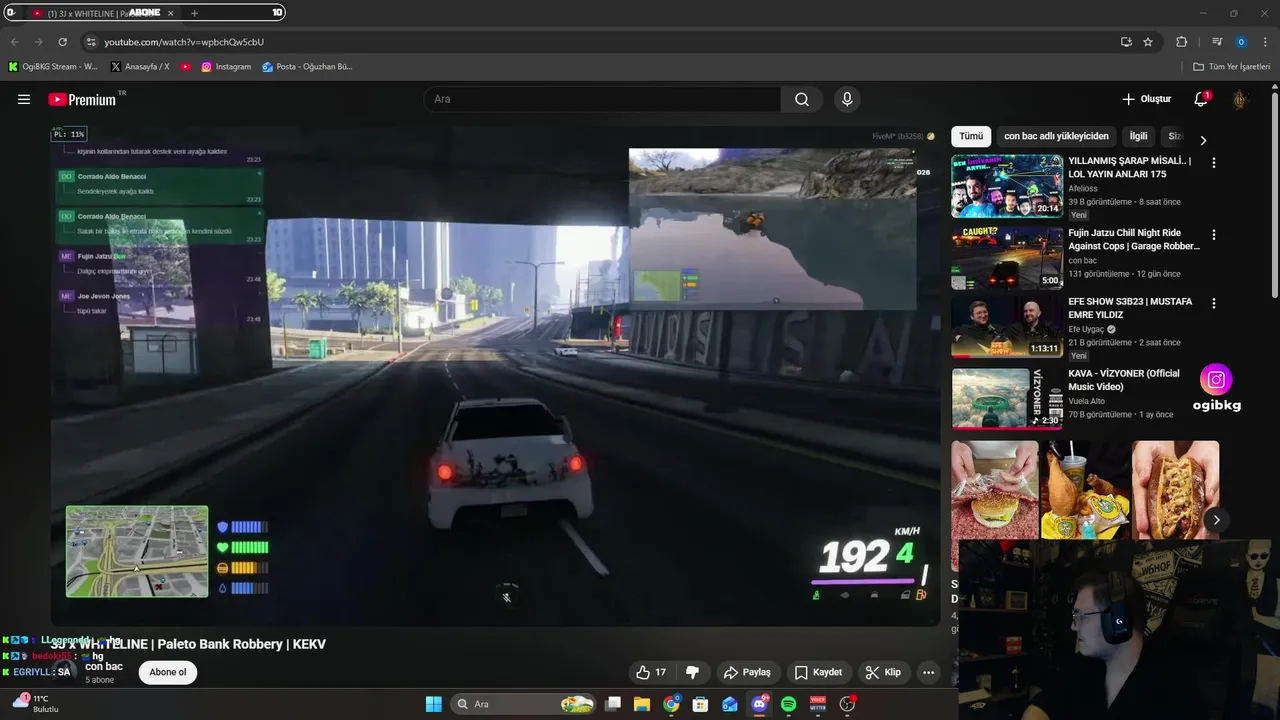
Task: Open options menu for EFE SHOW video
Action: (1214, 303)
